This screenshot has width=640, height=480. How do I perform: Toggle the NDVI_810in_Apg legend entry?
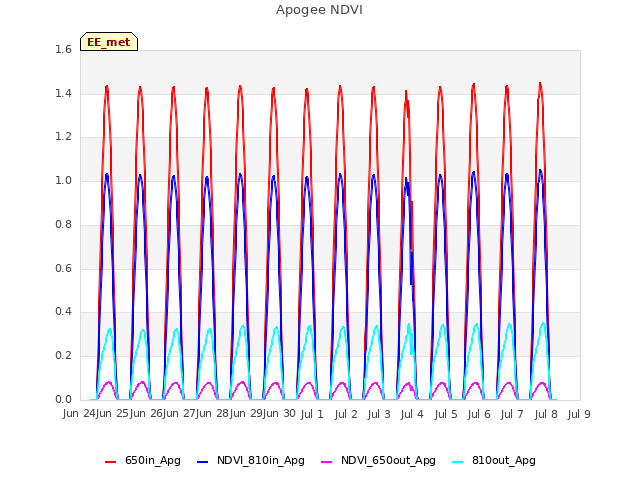(x=251, y=461)
